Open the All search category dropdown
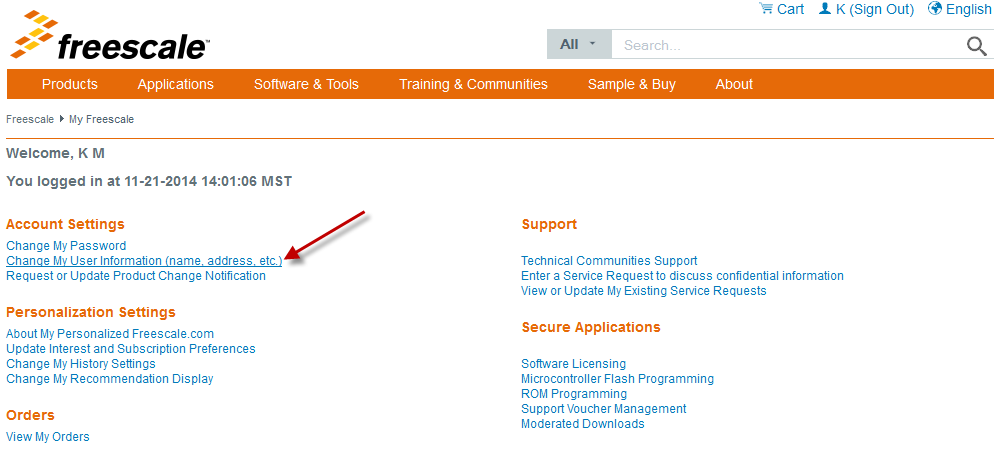Viewport: 994px width, 449px height. tap(579, 45)
